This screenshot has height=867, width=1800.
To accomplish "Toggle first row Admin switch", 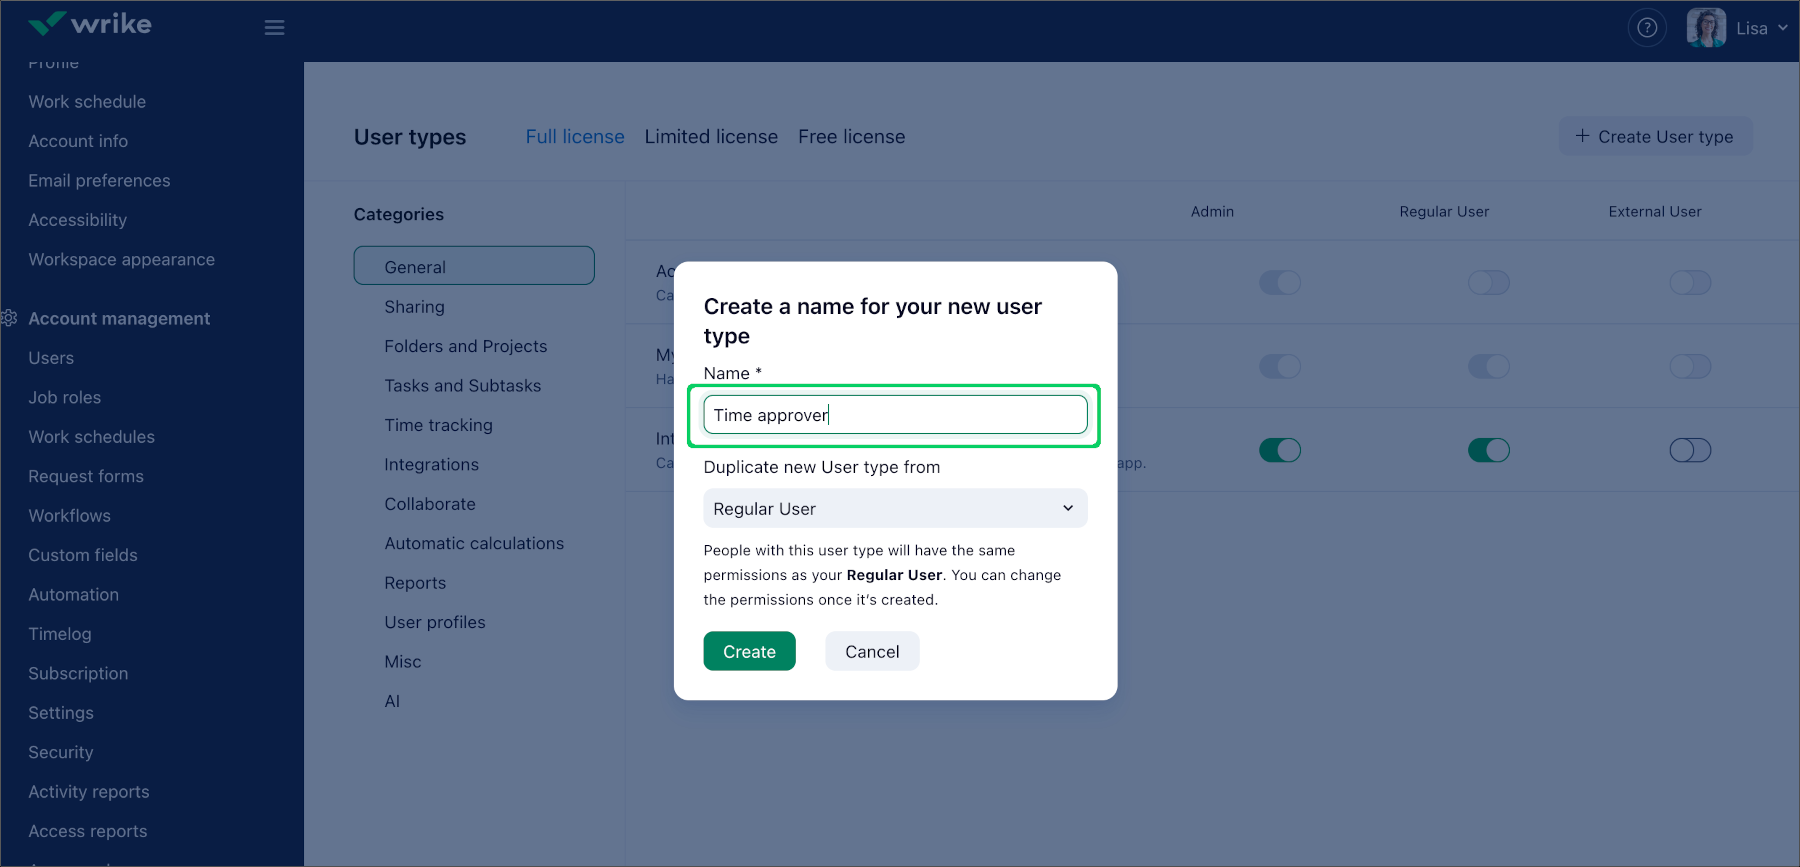I will (x=1280, y=283).
